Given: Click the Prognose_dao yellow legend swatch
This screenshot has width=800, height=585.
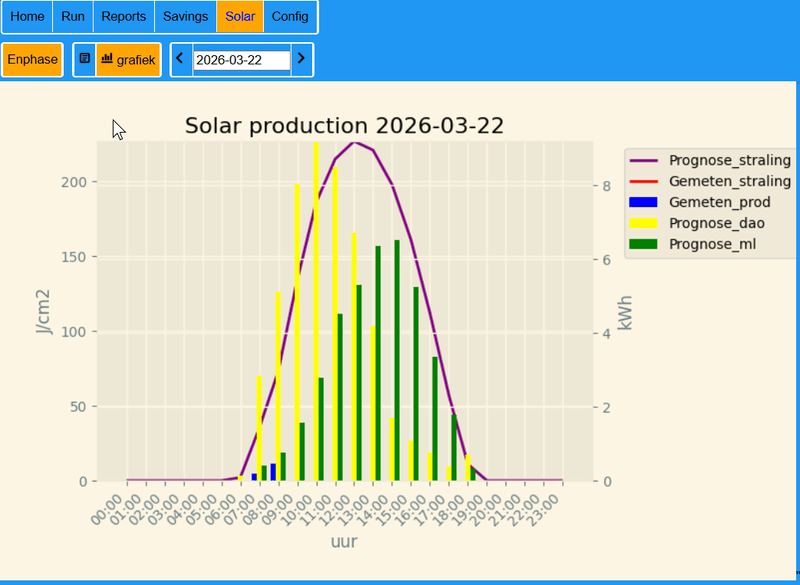Looking at the screenshot, I should coord(645,223).
